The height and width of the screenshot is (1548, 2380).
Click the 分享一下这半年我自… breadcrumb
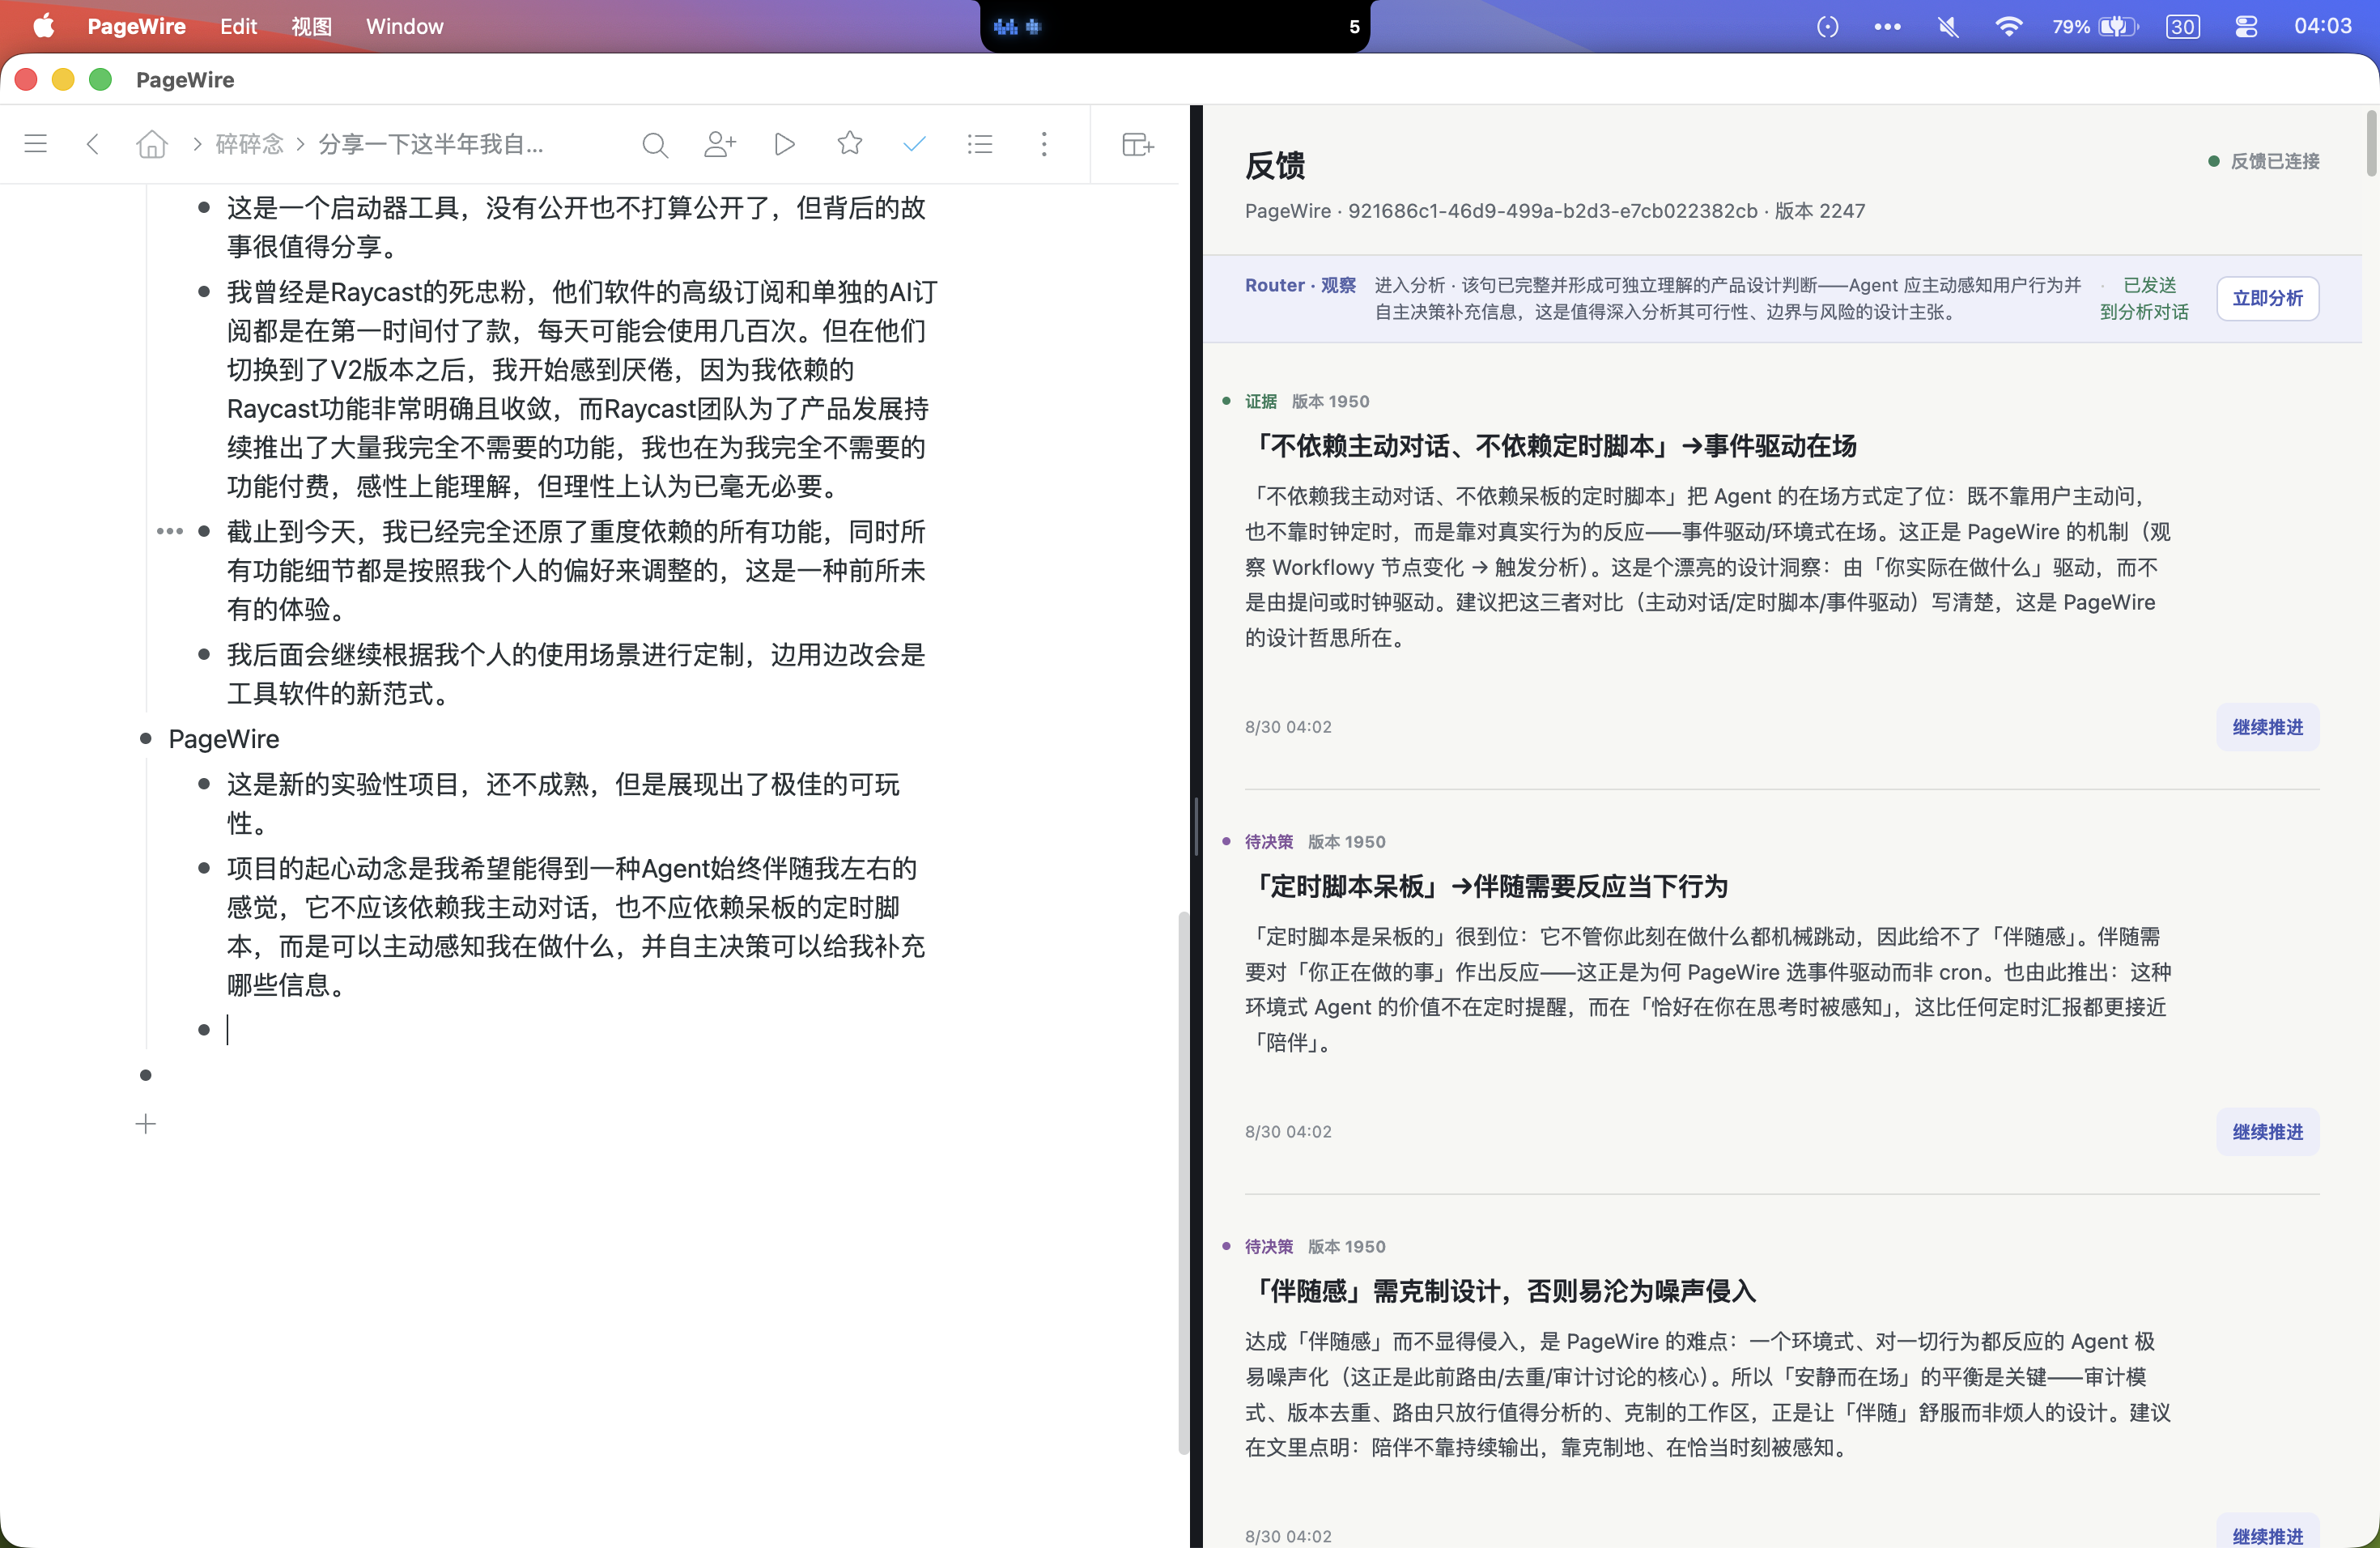tap(431, 144)
